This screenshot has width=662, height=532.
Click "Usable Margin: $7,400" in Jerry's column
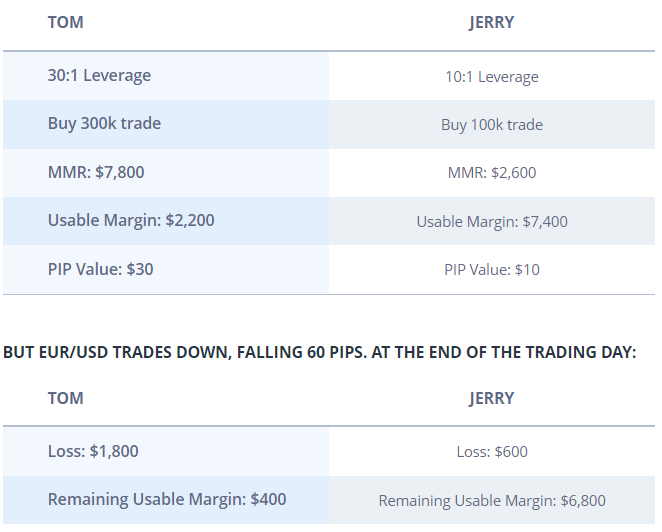[491, 222]
